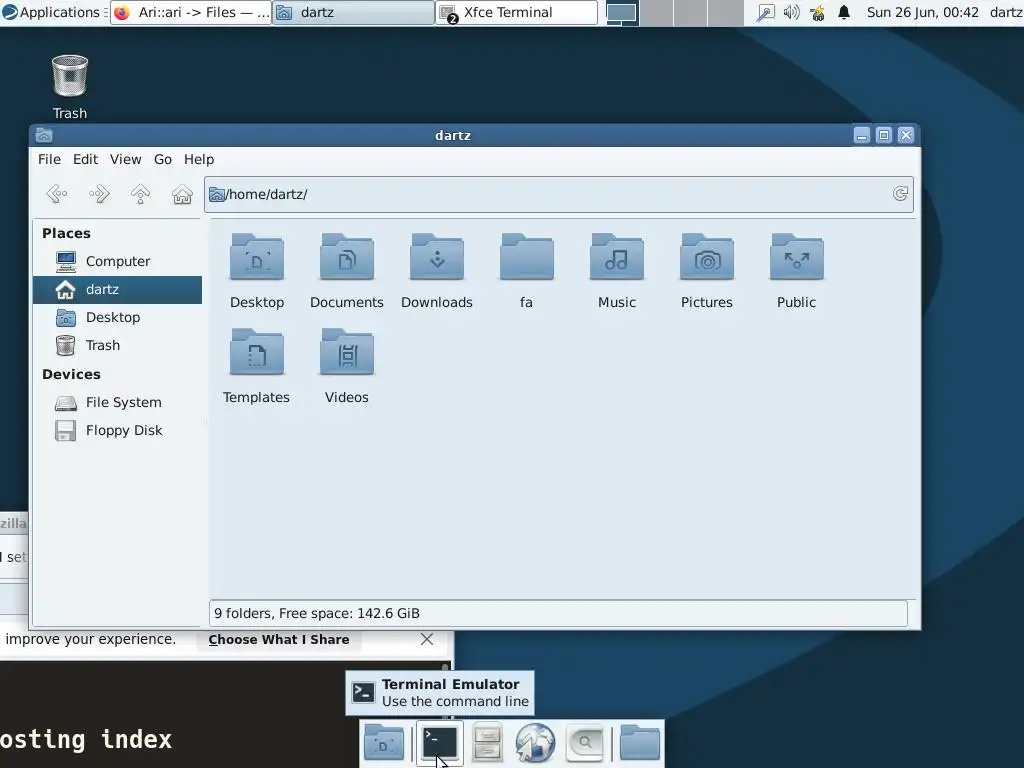Click the file manager window title icon
This screenshot has height=768, width=1024.
(44, 135)
